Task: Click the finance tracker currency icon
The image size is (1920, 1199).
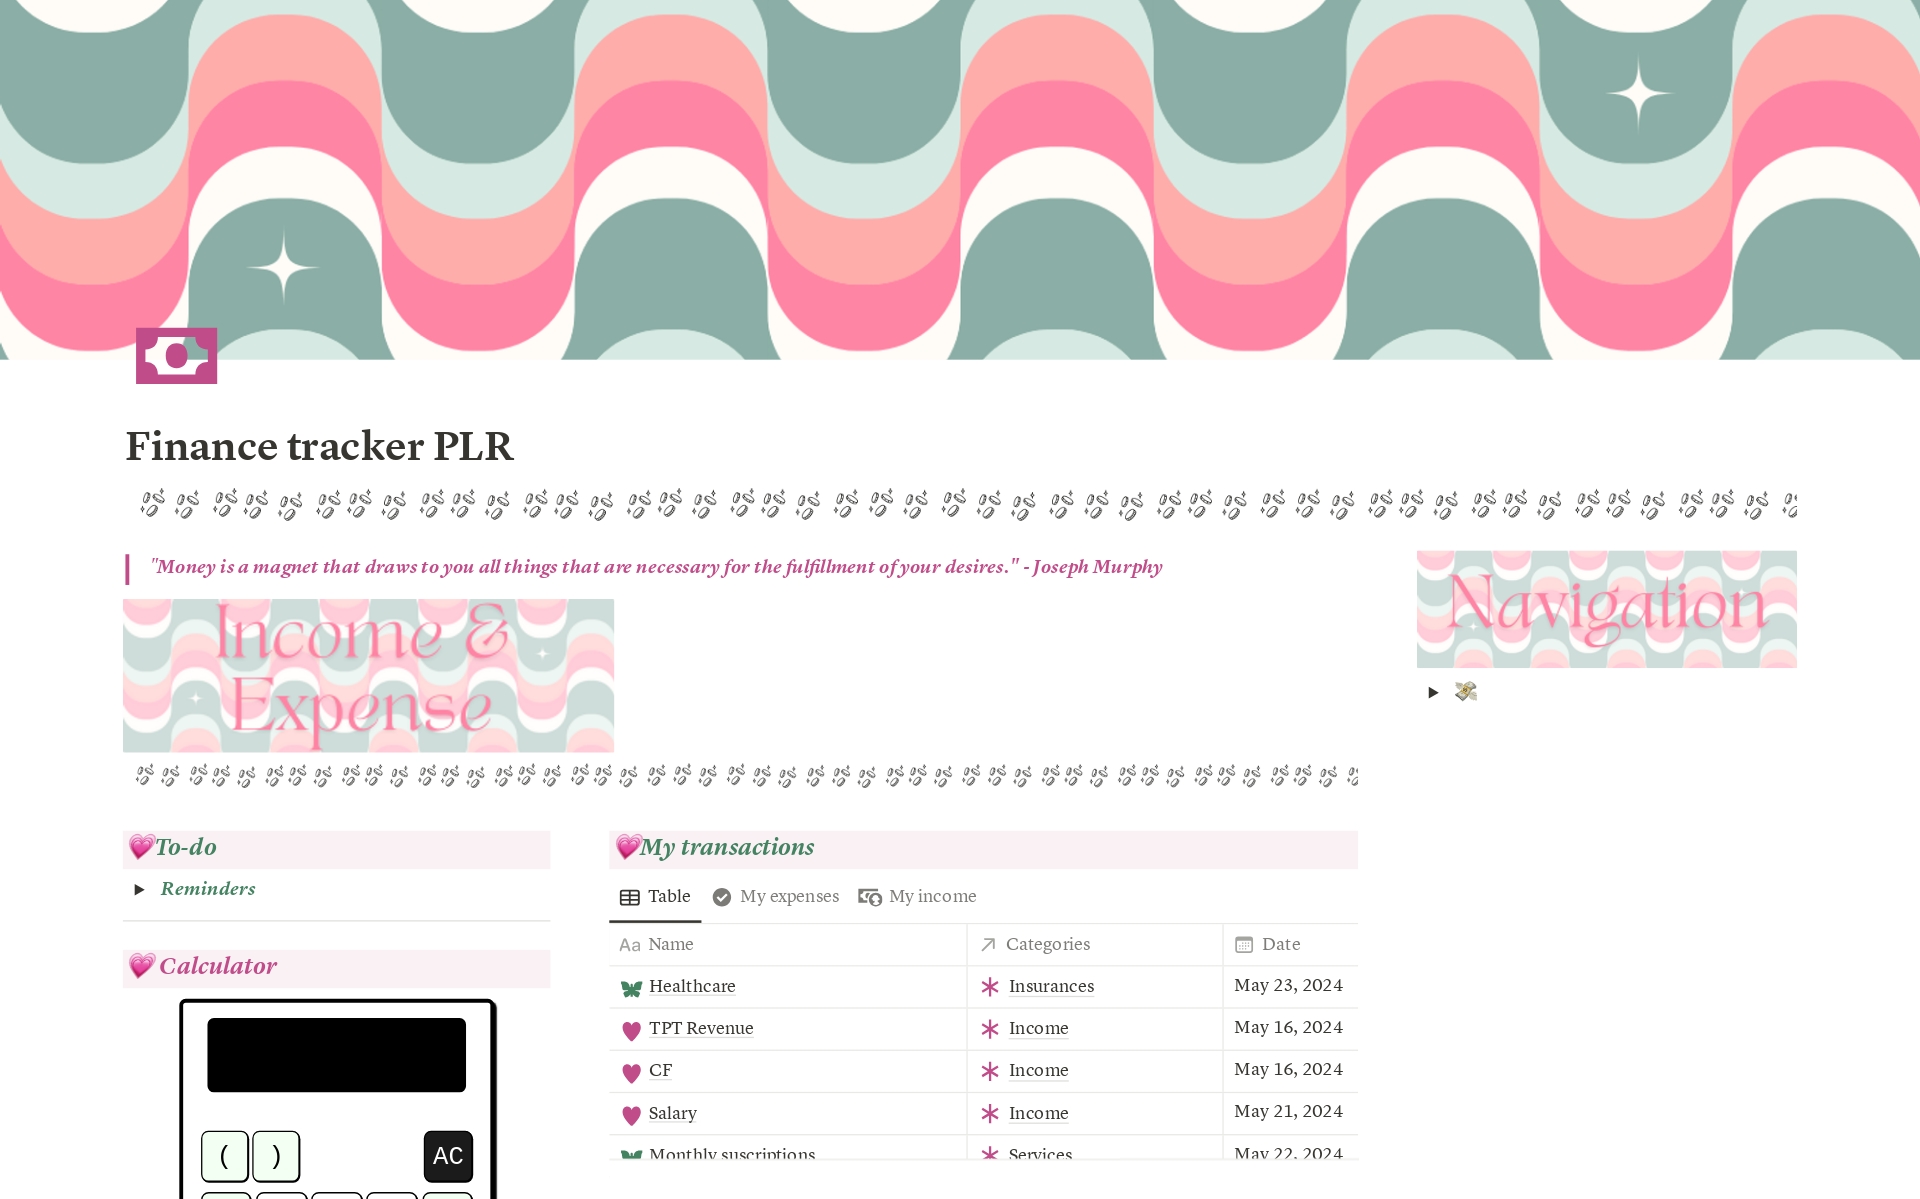Action: click(177, 355)
